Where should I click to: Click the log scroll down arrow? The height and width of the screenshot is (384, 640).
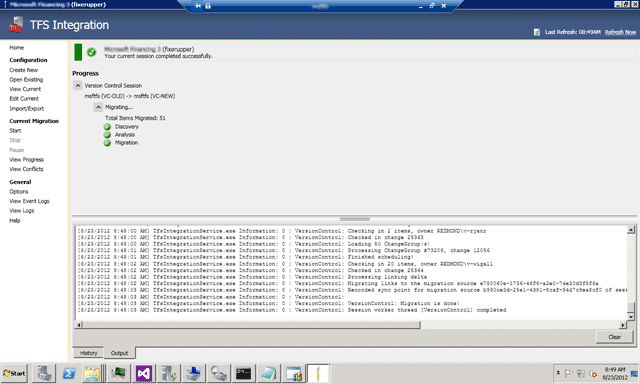(x=631, y=317)
